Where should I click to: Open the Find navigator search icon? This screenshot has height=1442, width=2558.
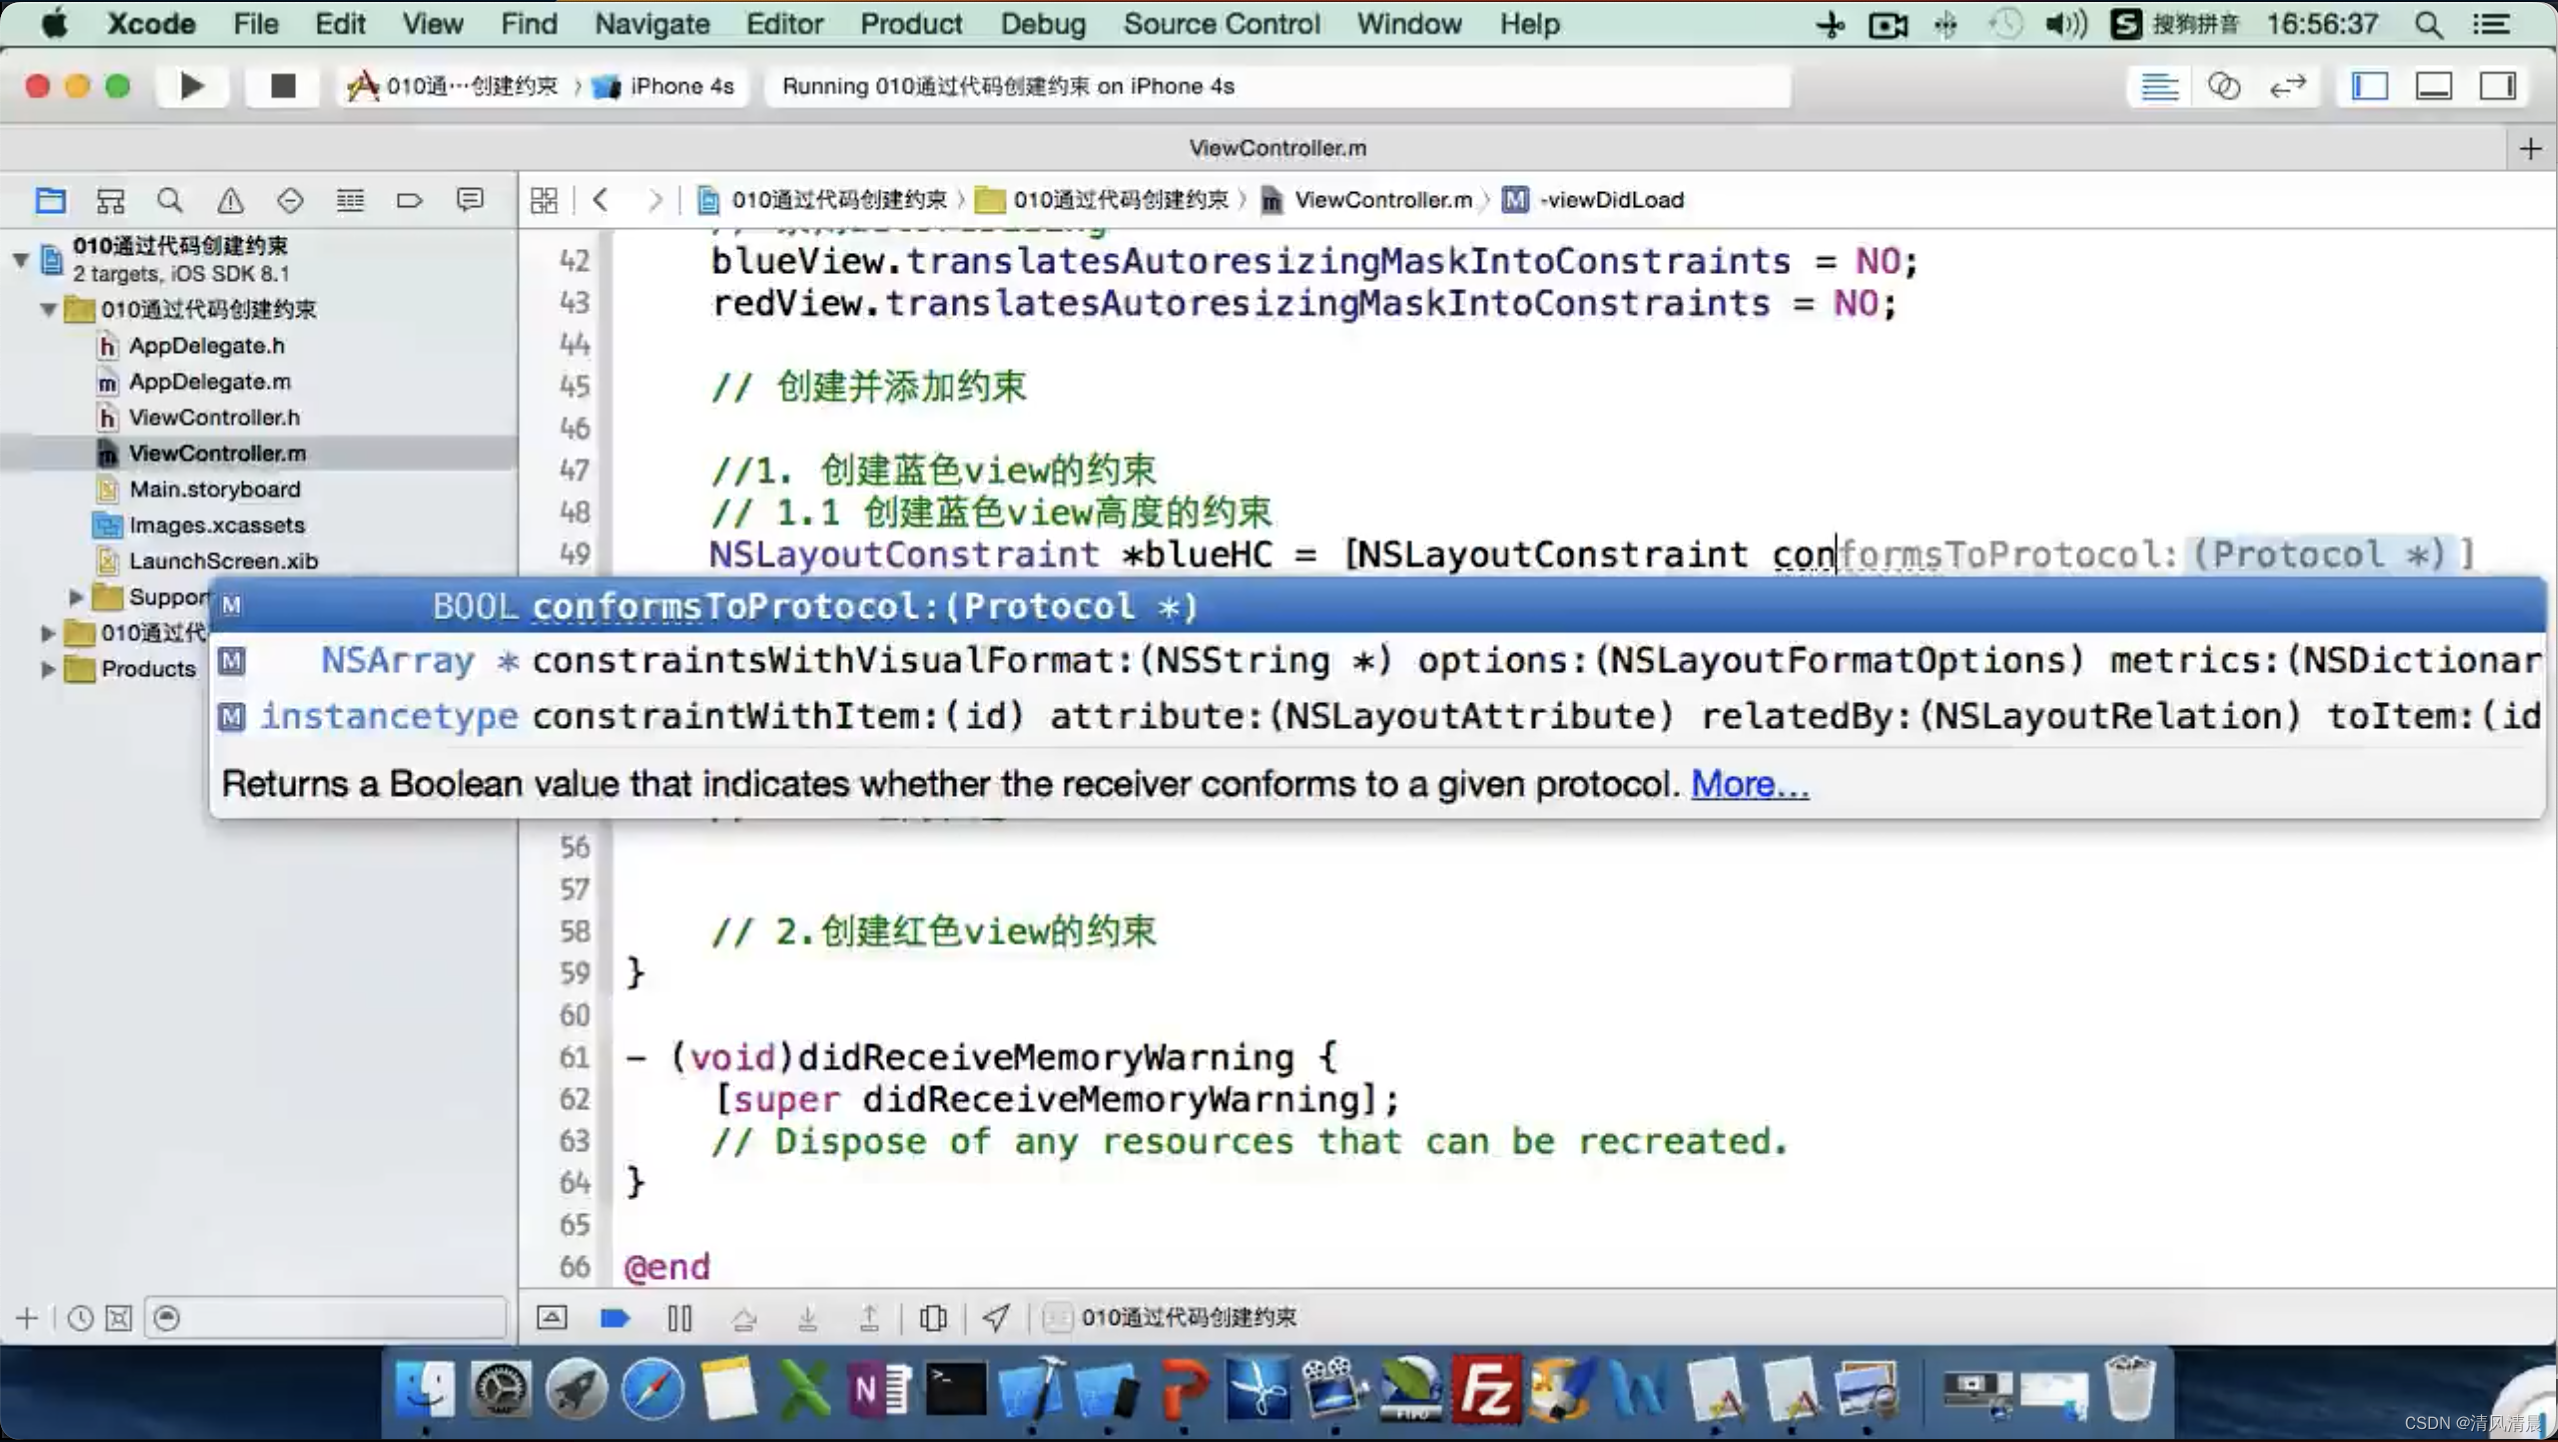click(170, 200)
